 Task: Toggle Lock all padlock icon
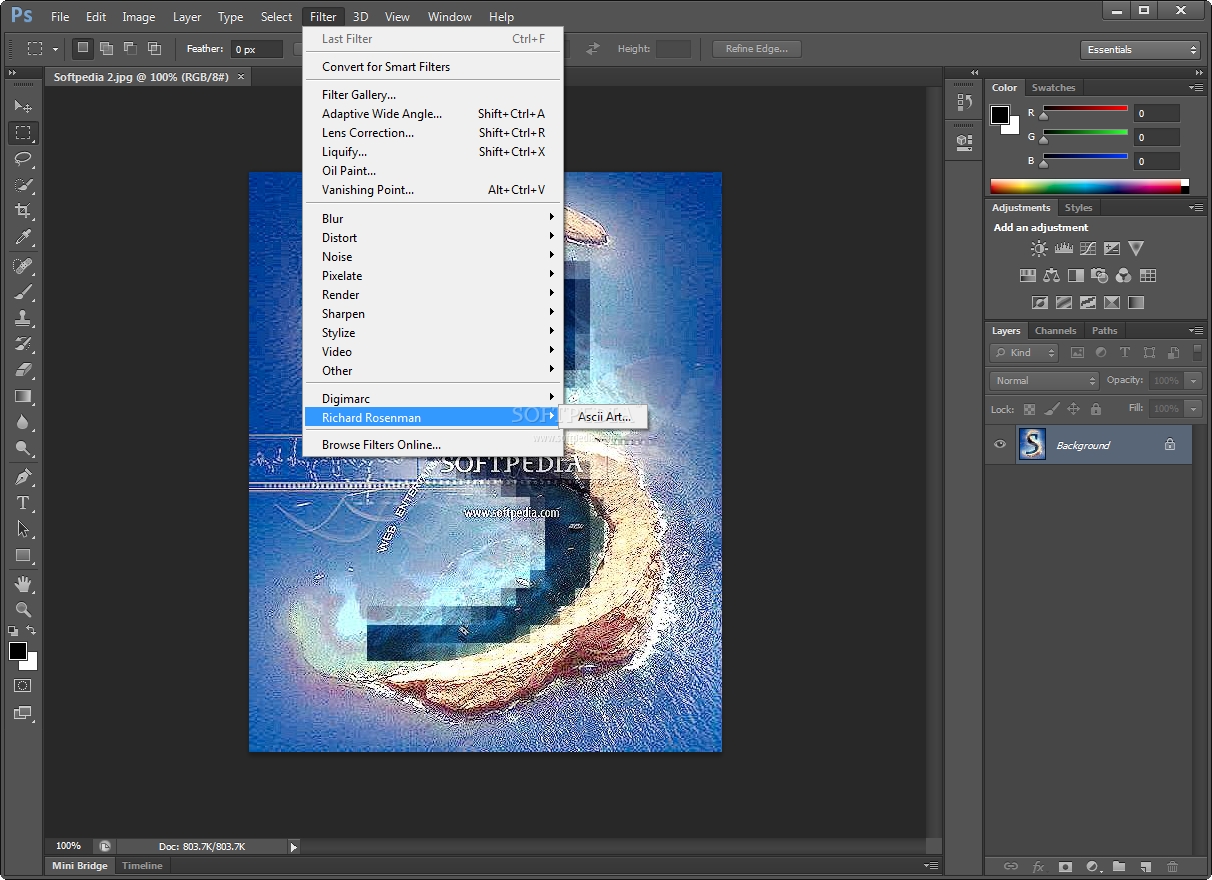pyautogui.click(x=1096, y=409)
